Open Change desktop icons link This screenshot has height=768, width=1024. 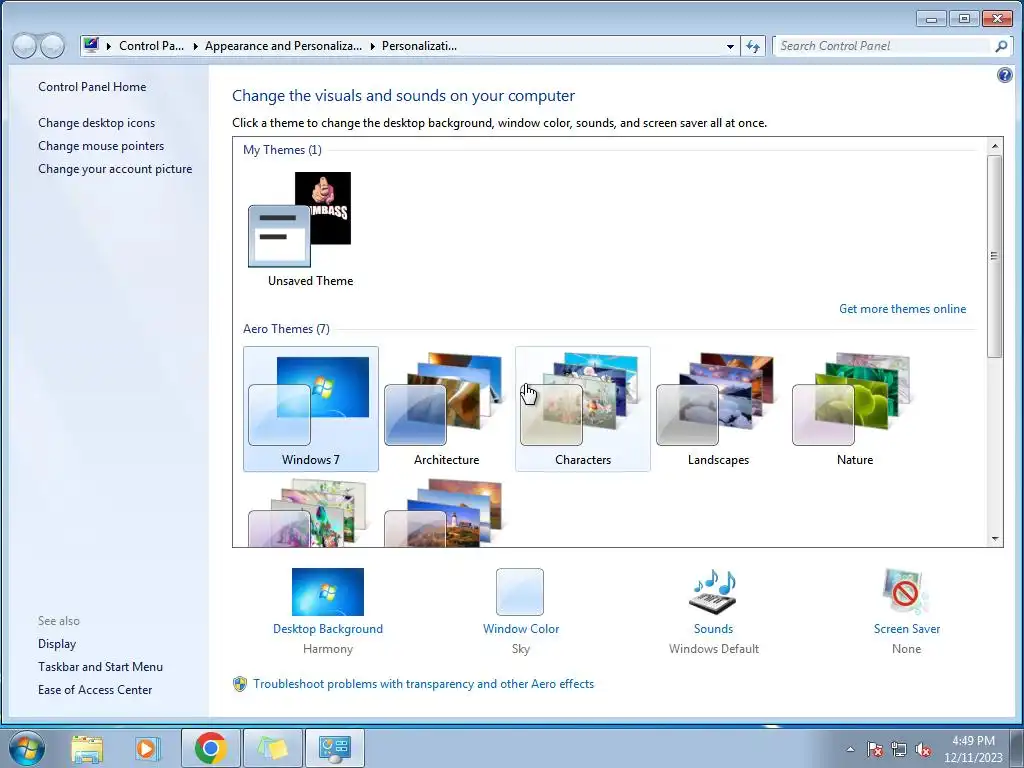97,123
